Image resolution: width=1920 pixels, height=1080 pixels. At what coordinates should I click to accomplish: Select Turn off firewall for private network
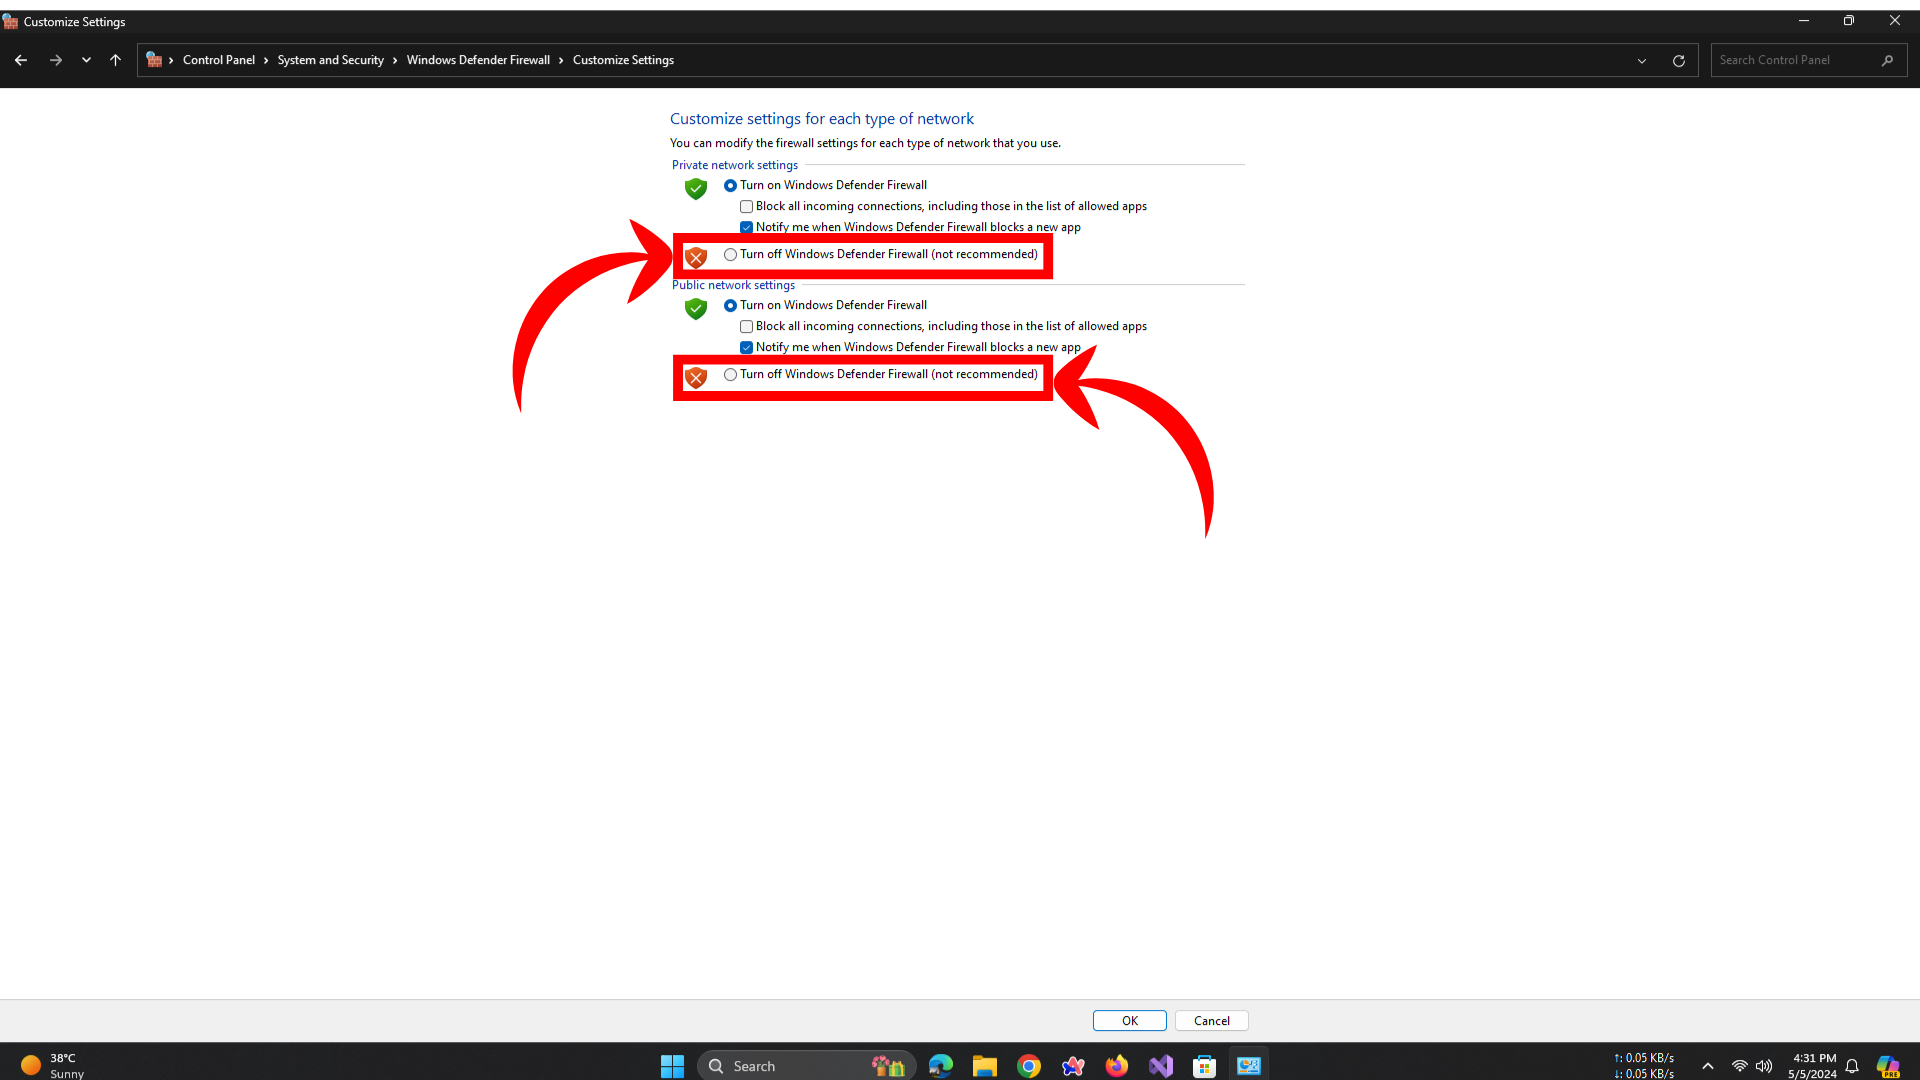point(731,255)
